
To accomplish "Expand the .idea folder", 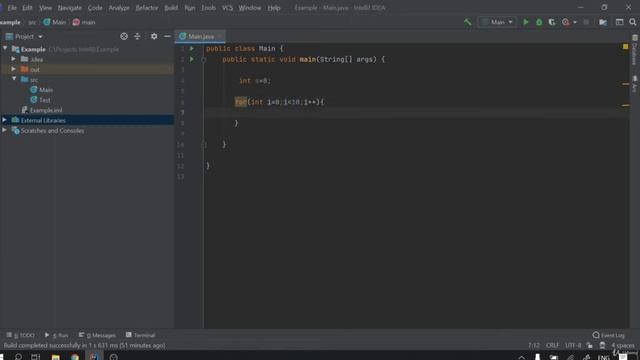I will pyautogui.click(x=14, y=59).
